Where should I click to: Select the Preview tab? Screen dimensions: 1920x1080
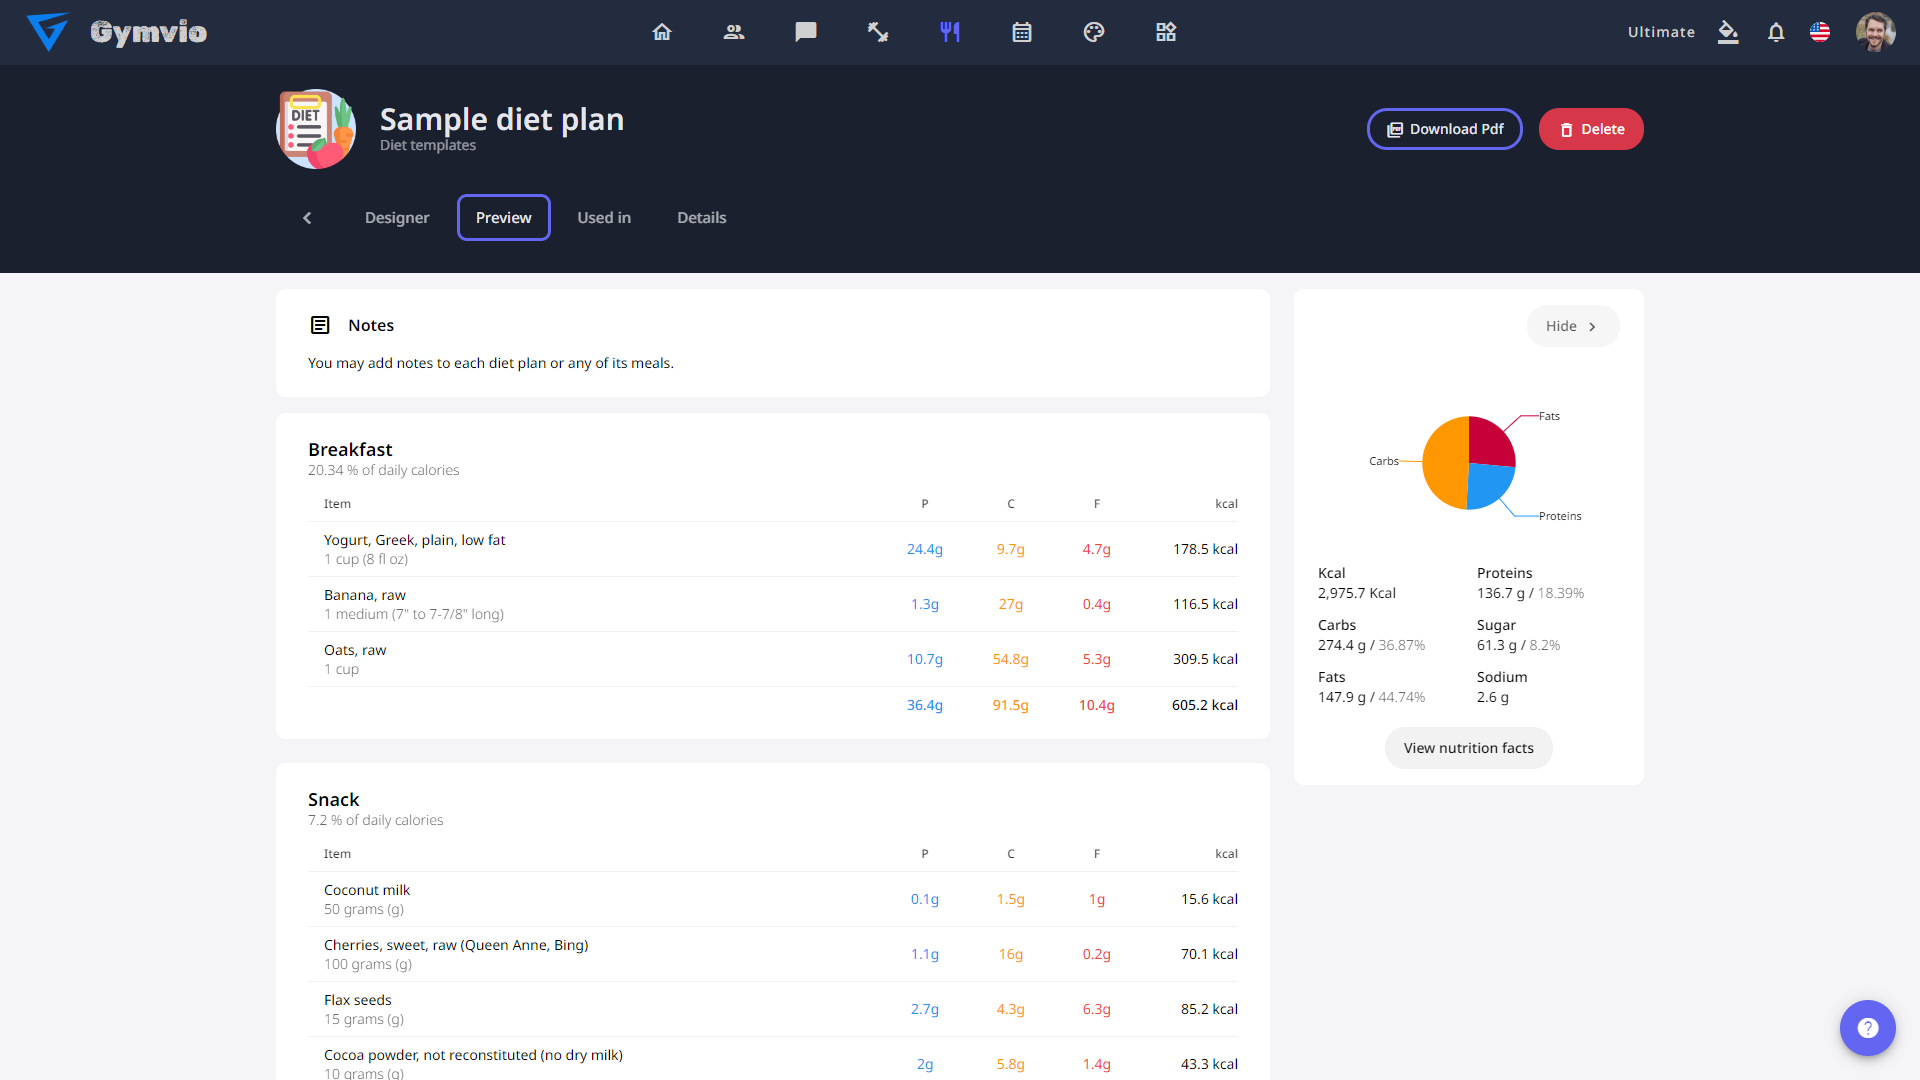tap(504, 218)
